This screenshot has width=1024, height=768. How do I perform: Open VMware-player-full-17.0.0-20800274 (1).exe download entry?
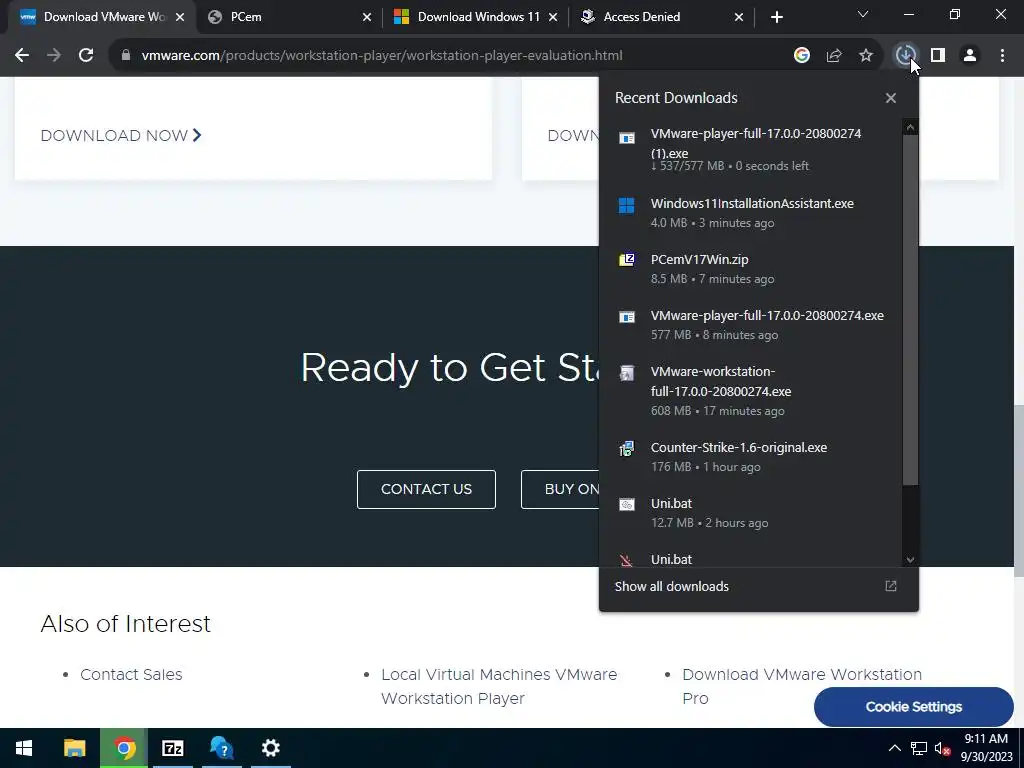[x=751, y=148]
